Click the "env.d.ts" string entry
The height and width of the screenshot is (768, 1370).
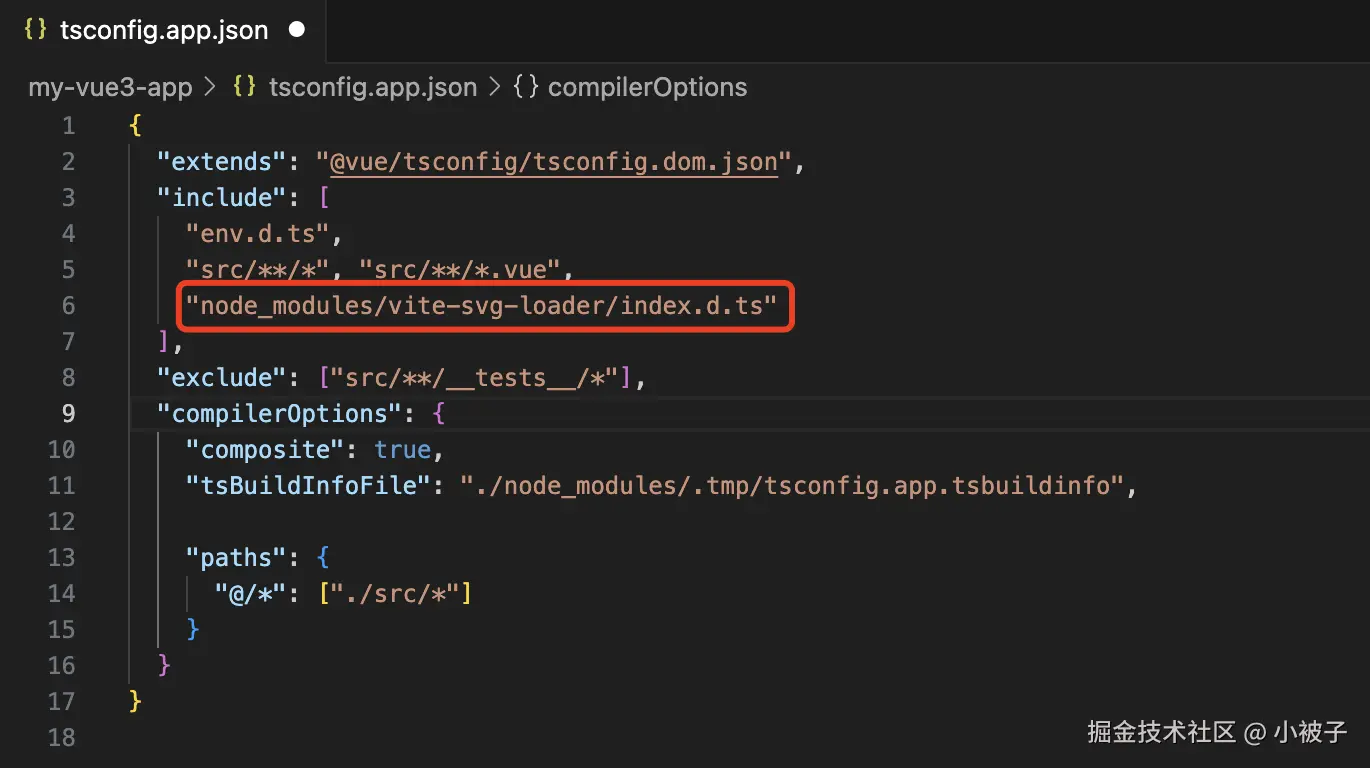(x=257, y=234)
